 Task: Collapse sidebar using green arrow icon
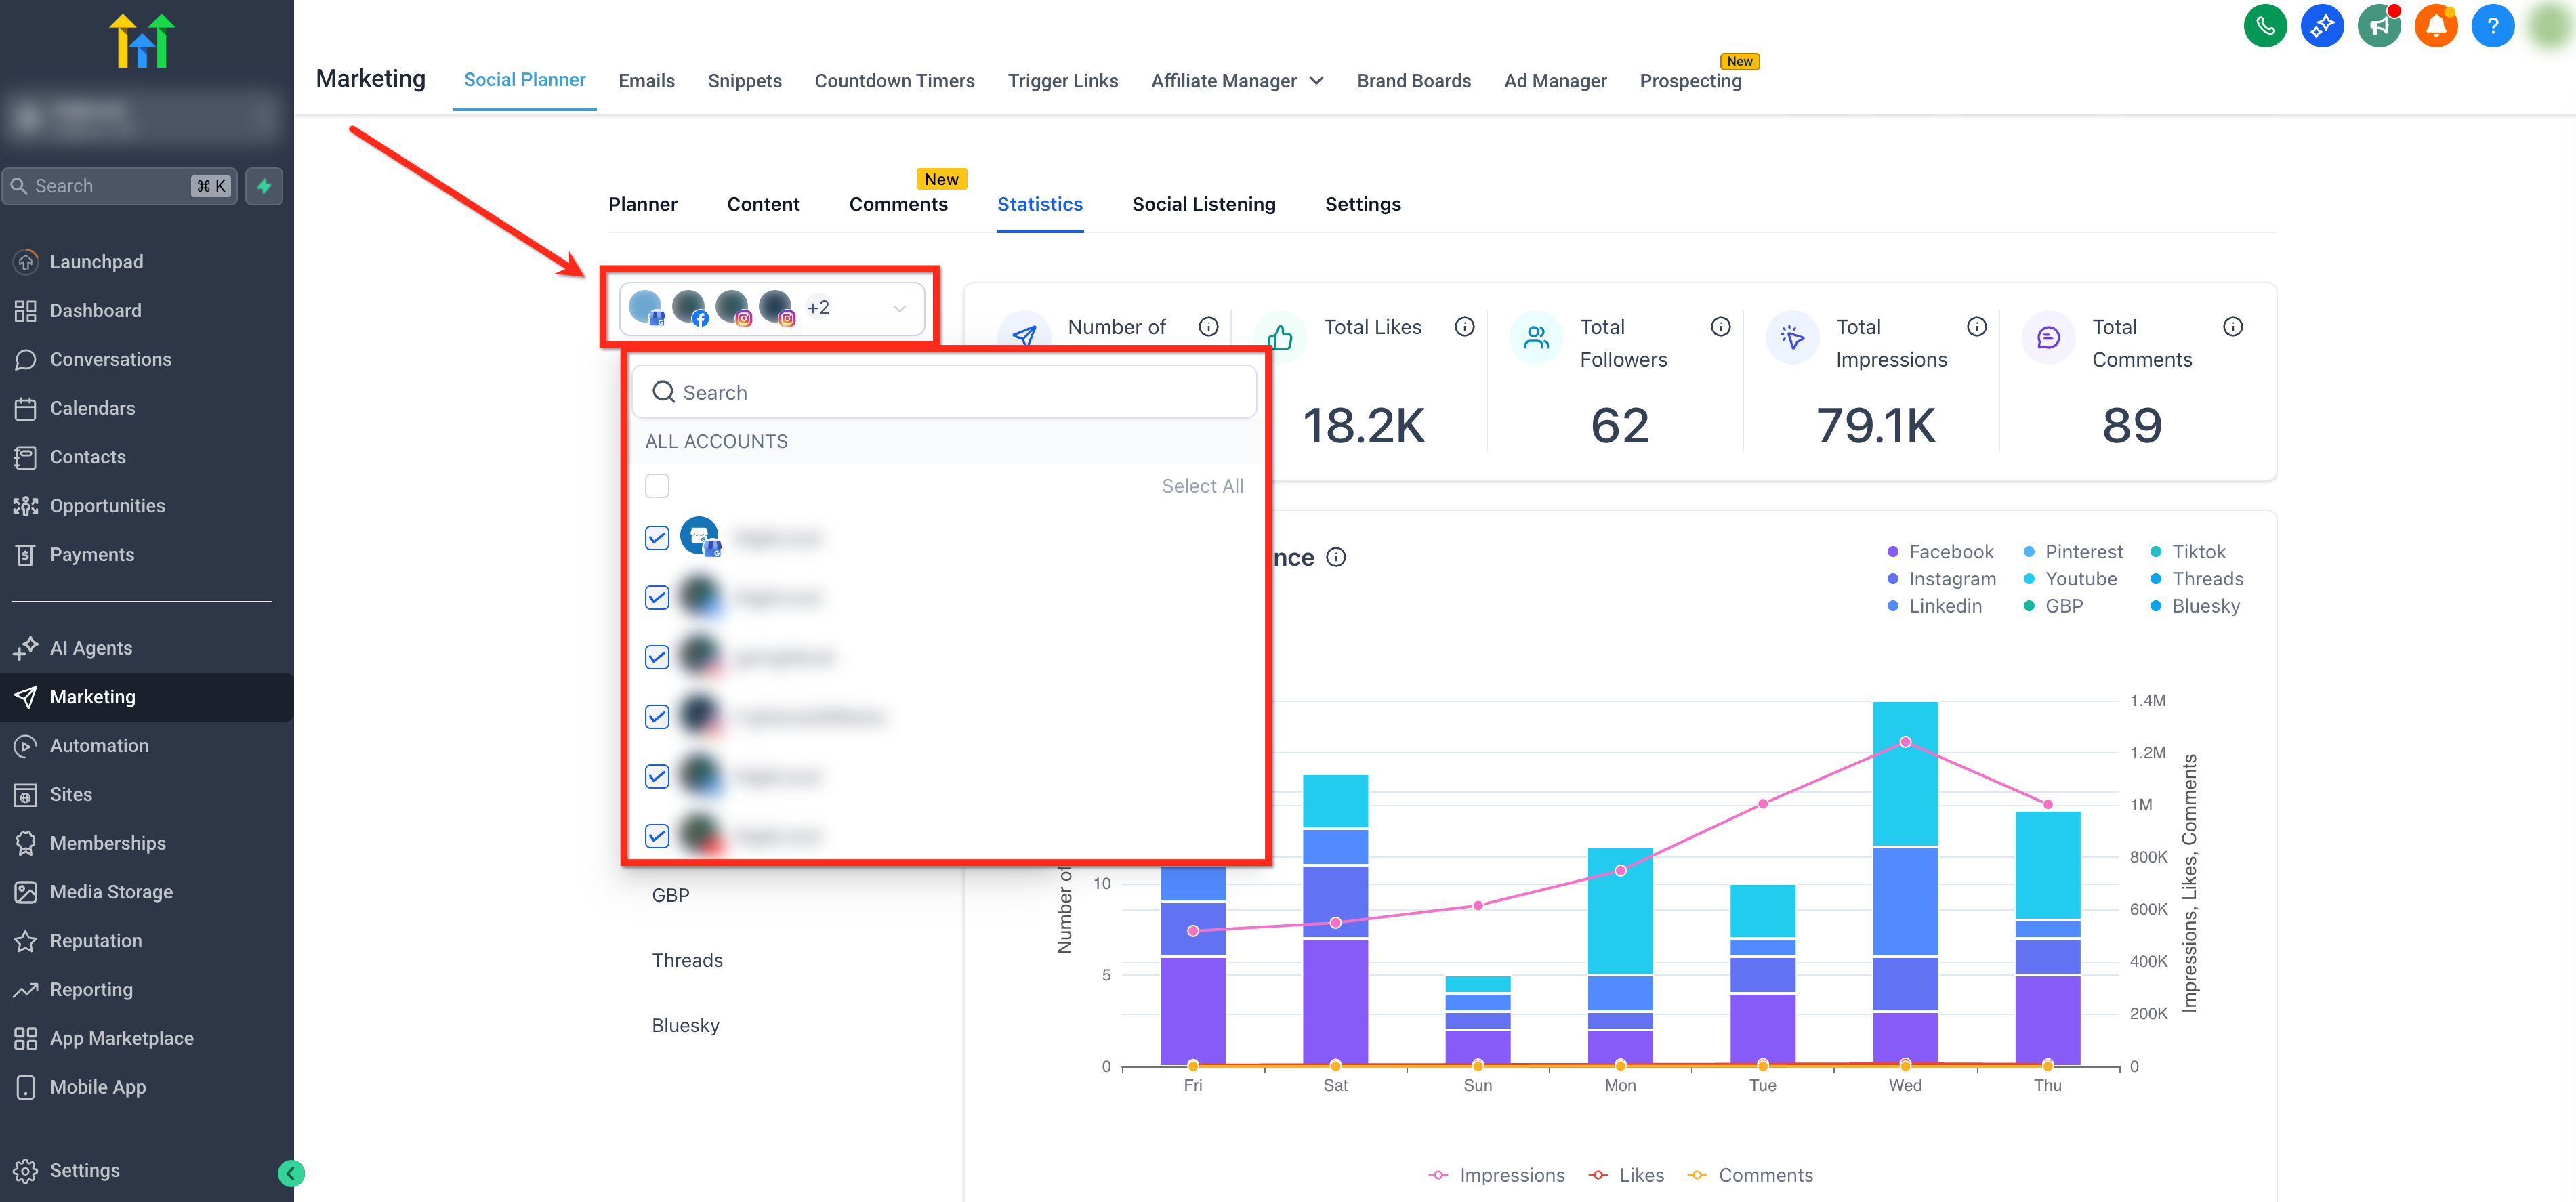click(x=291, y=1173)
